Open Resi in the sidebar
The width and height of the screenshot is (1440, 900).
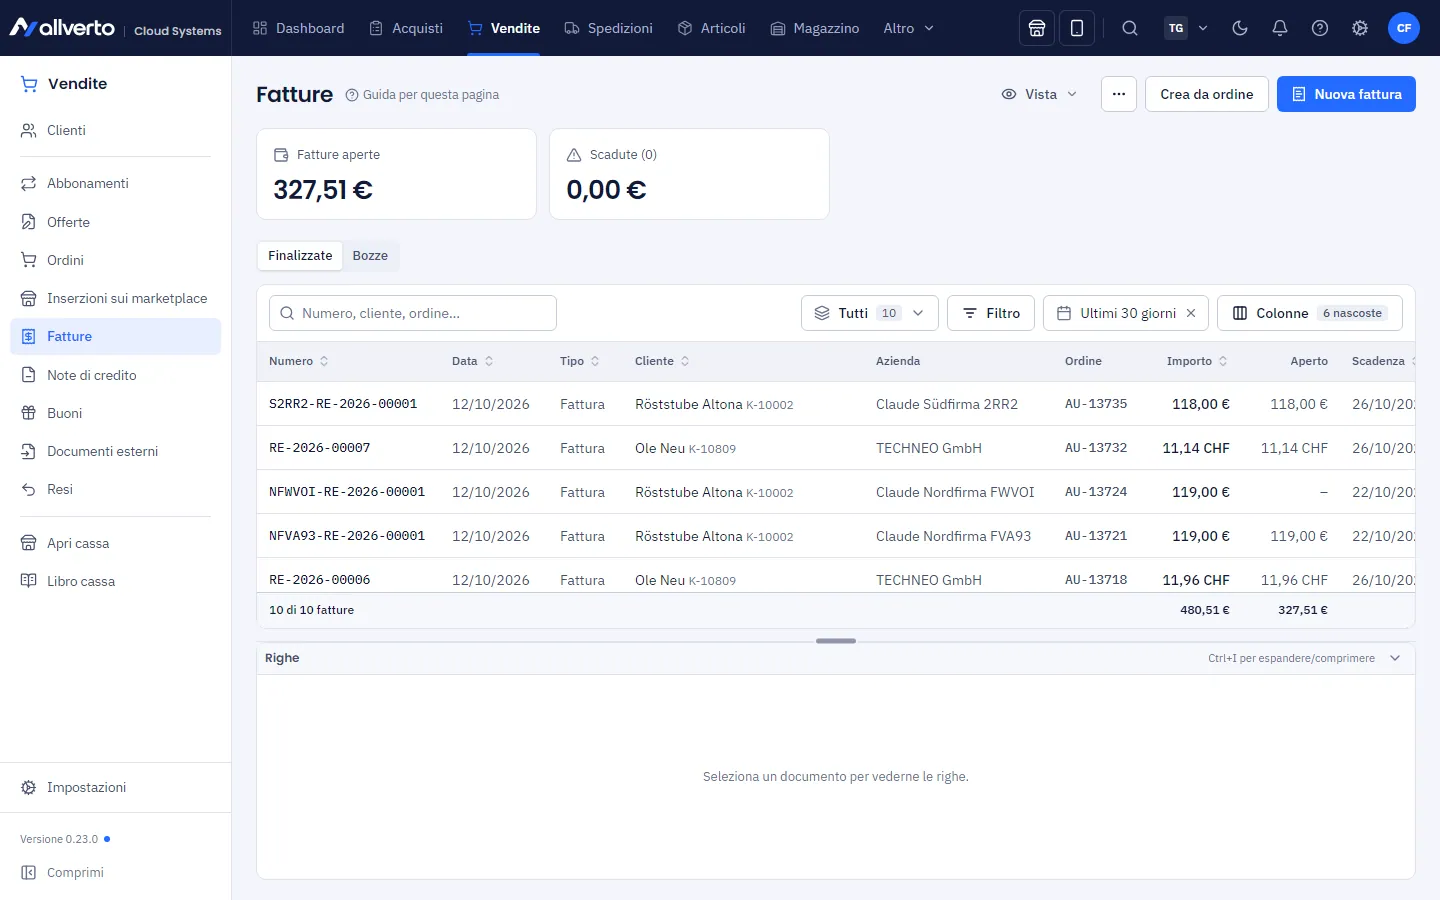[115, 489]
